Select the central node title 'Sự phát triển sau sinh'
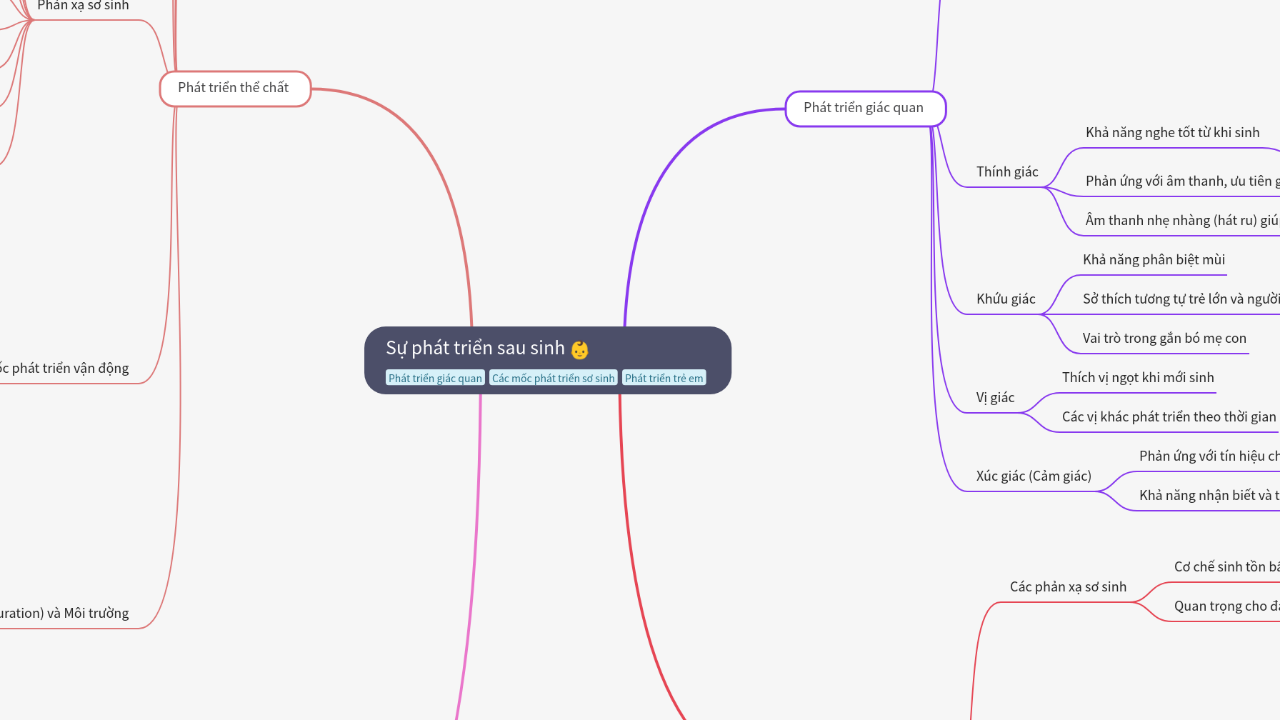This screenshot has width=1280, height=720. [x=475, y=348]
